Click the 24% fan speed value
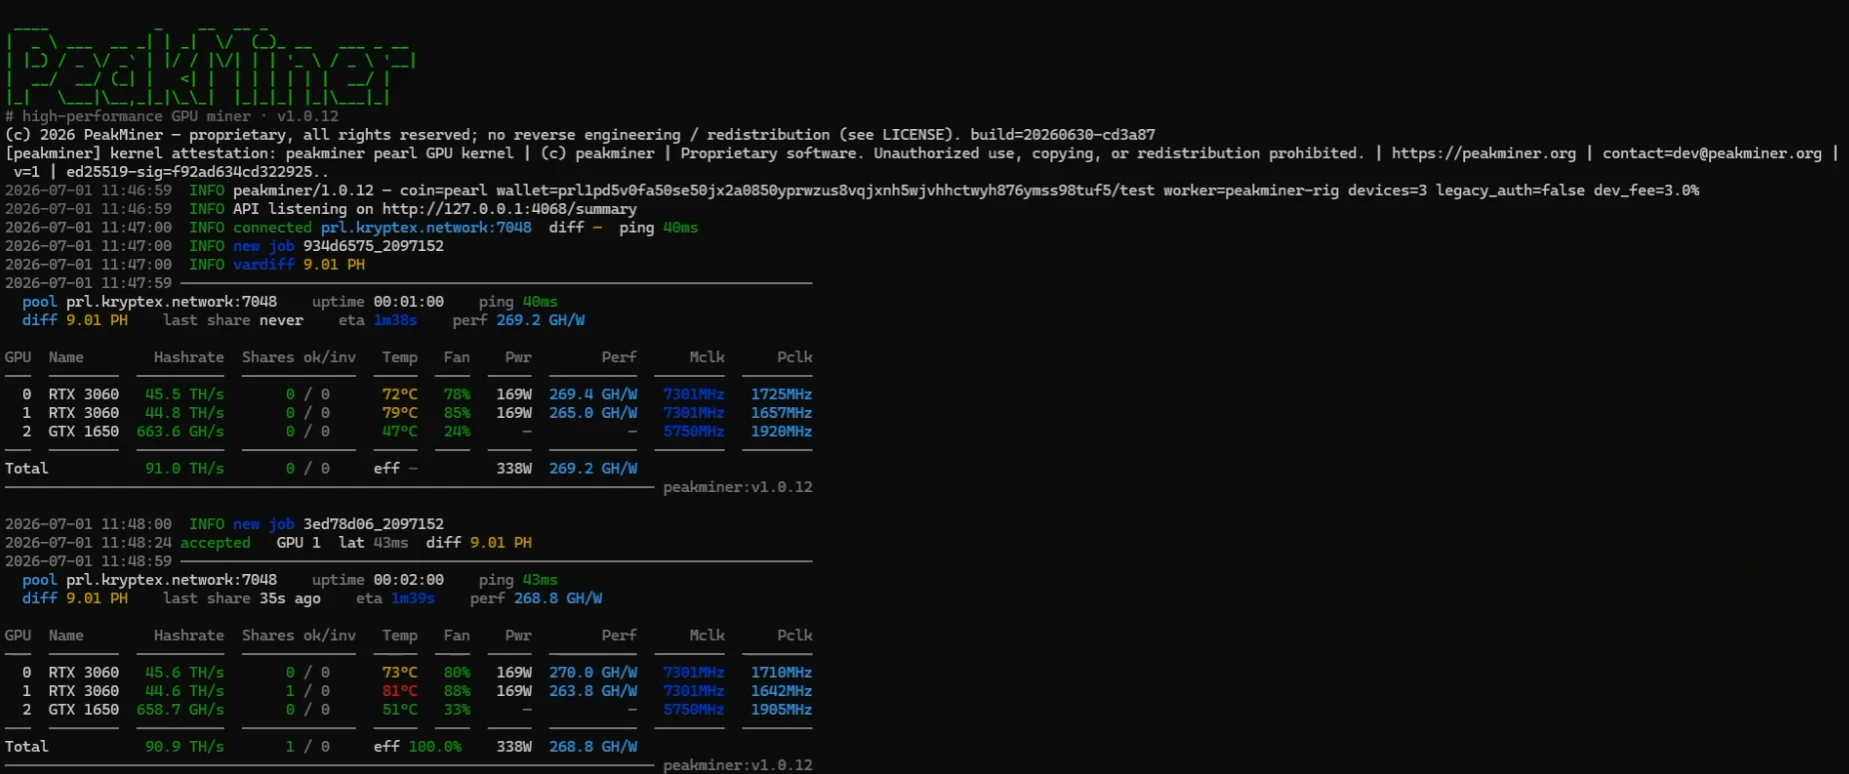1849x774 pixels. [457, 432]
